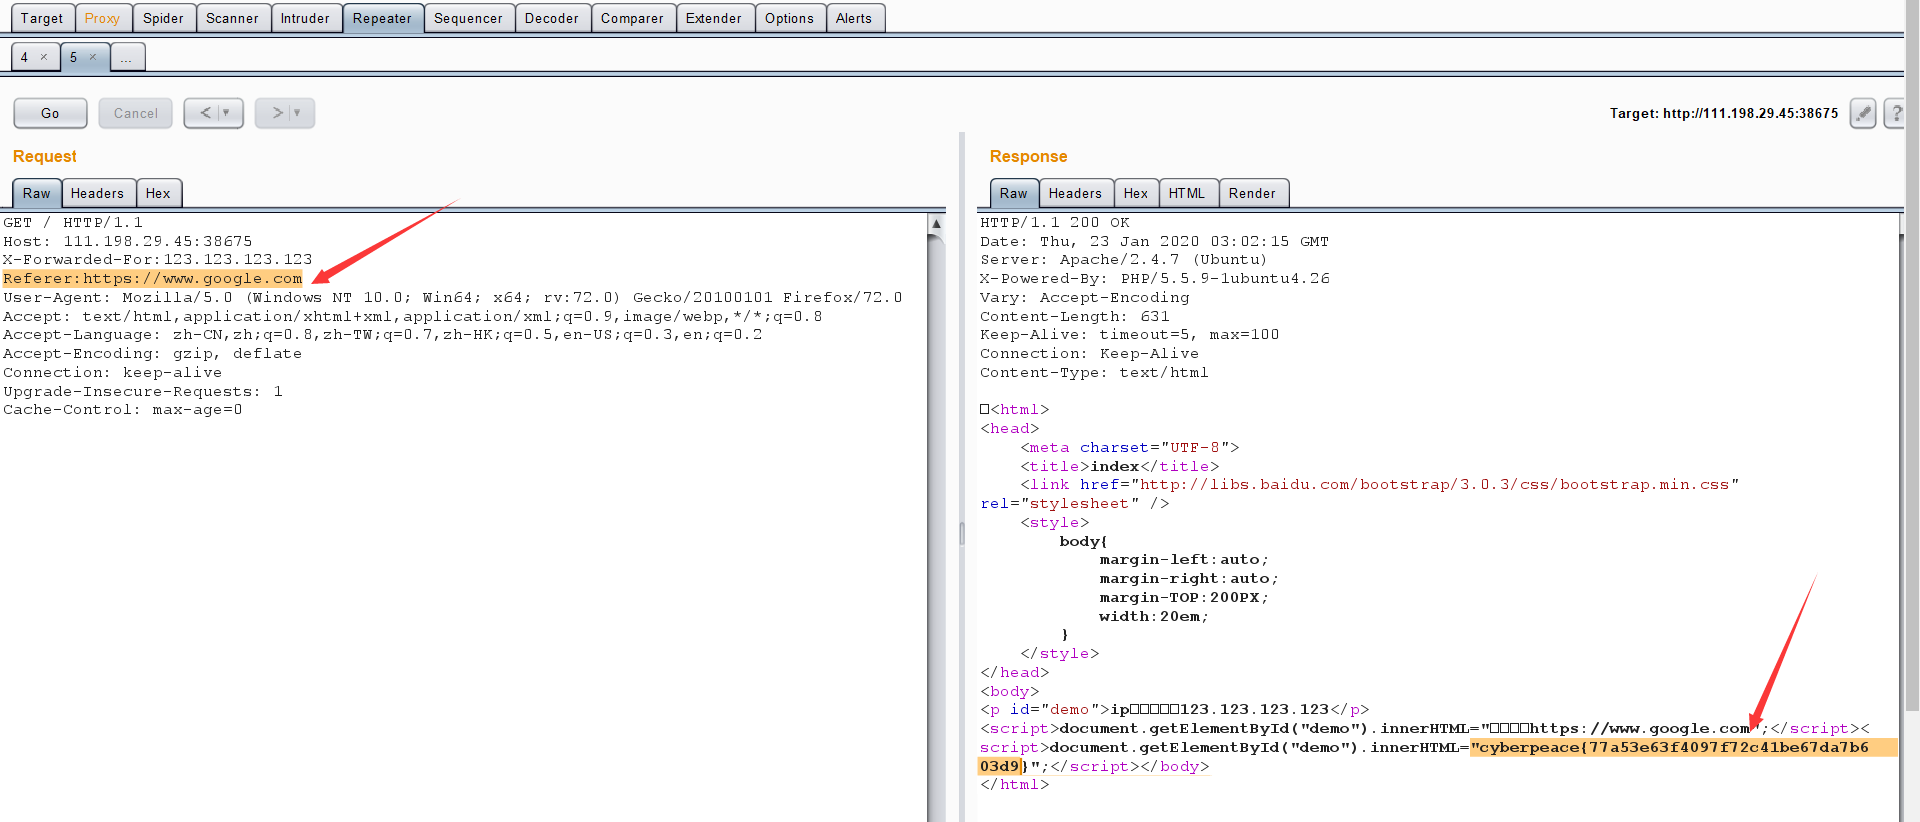Click the X-Forwarded-For header line

pyautogui.click(x=158, y=260)
